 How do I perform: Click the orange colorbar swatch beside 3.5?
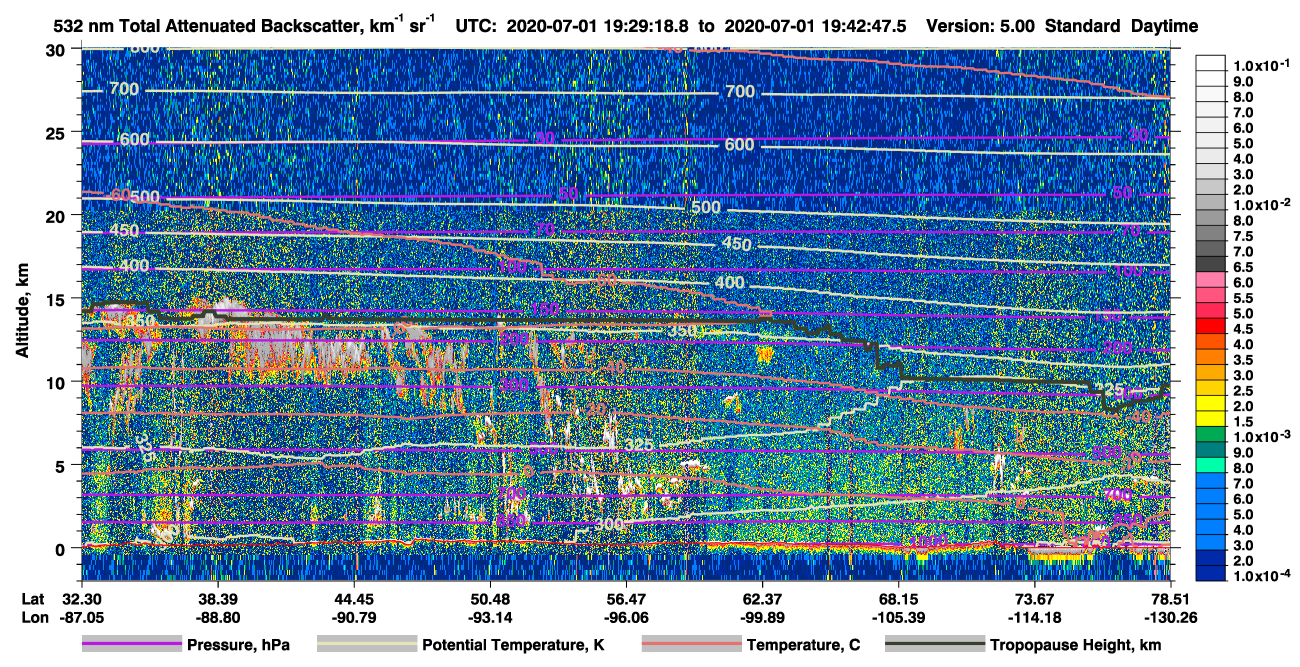(x=1211, y=357)
